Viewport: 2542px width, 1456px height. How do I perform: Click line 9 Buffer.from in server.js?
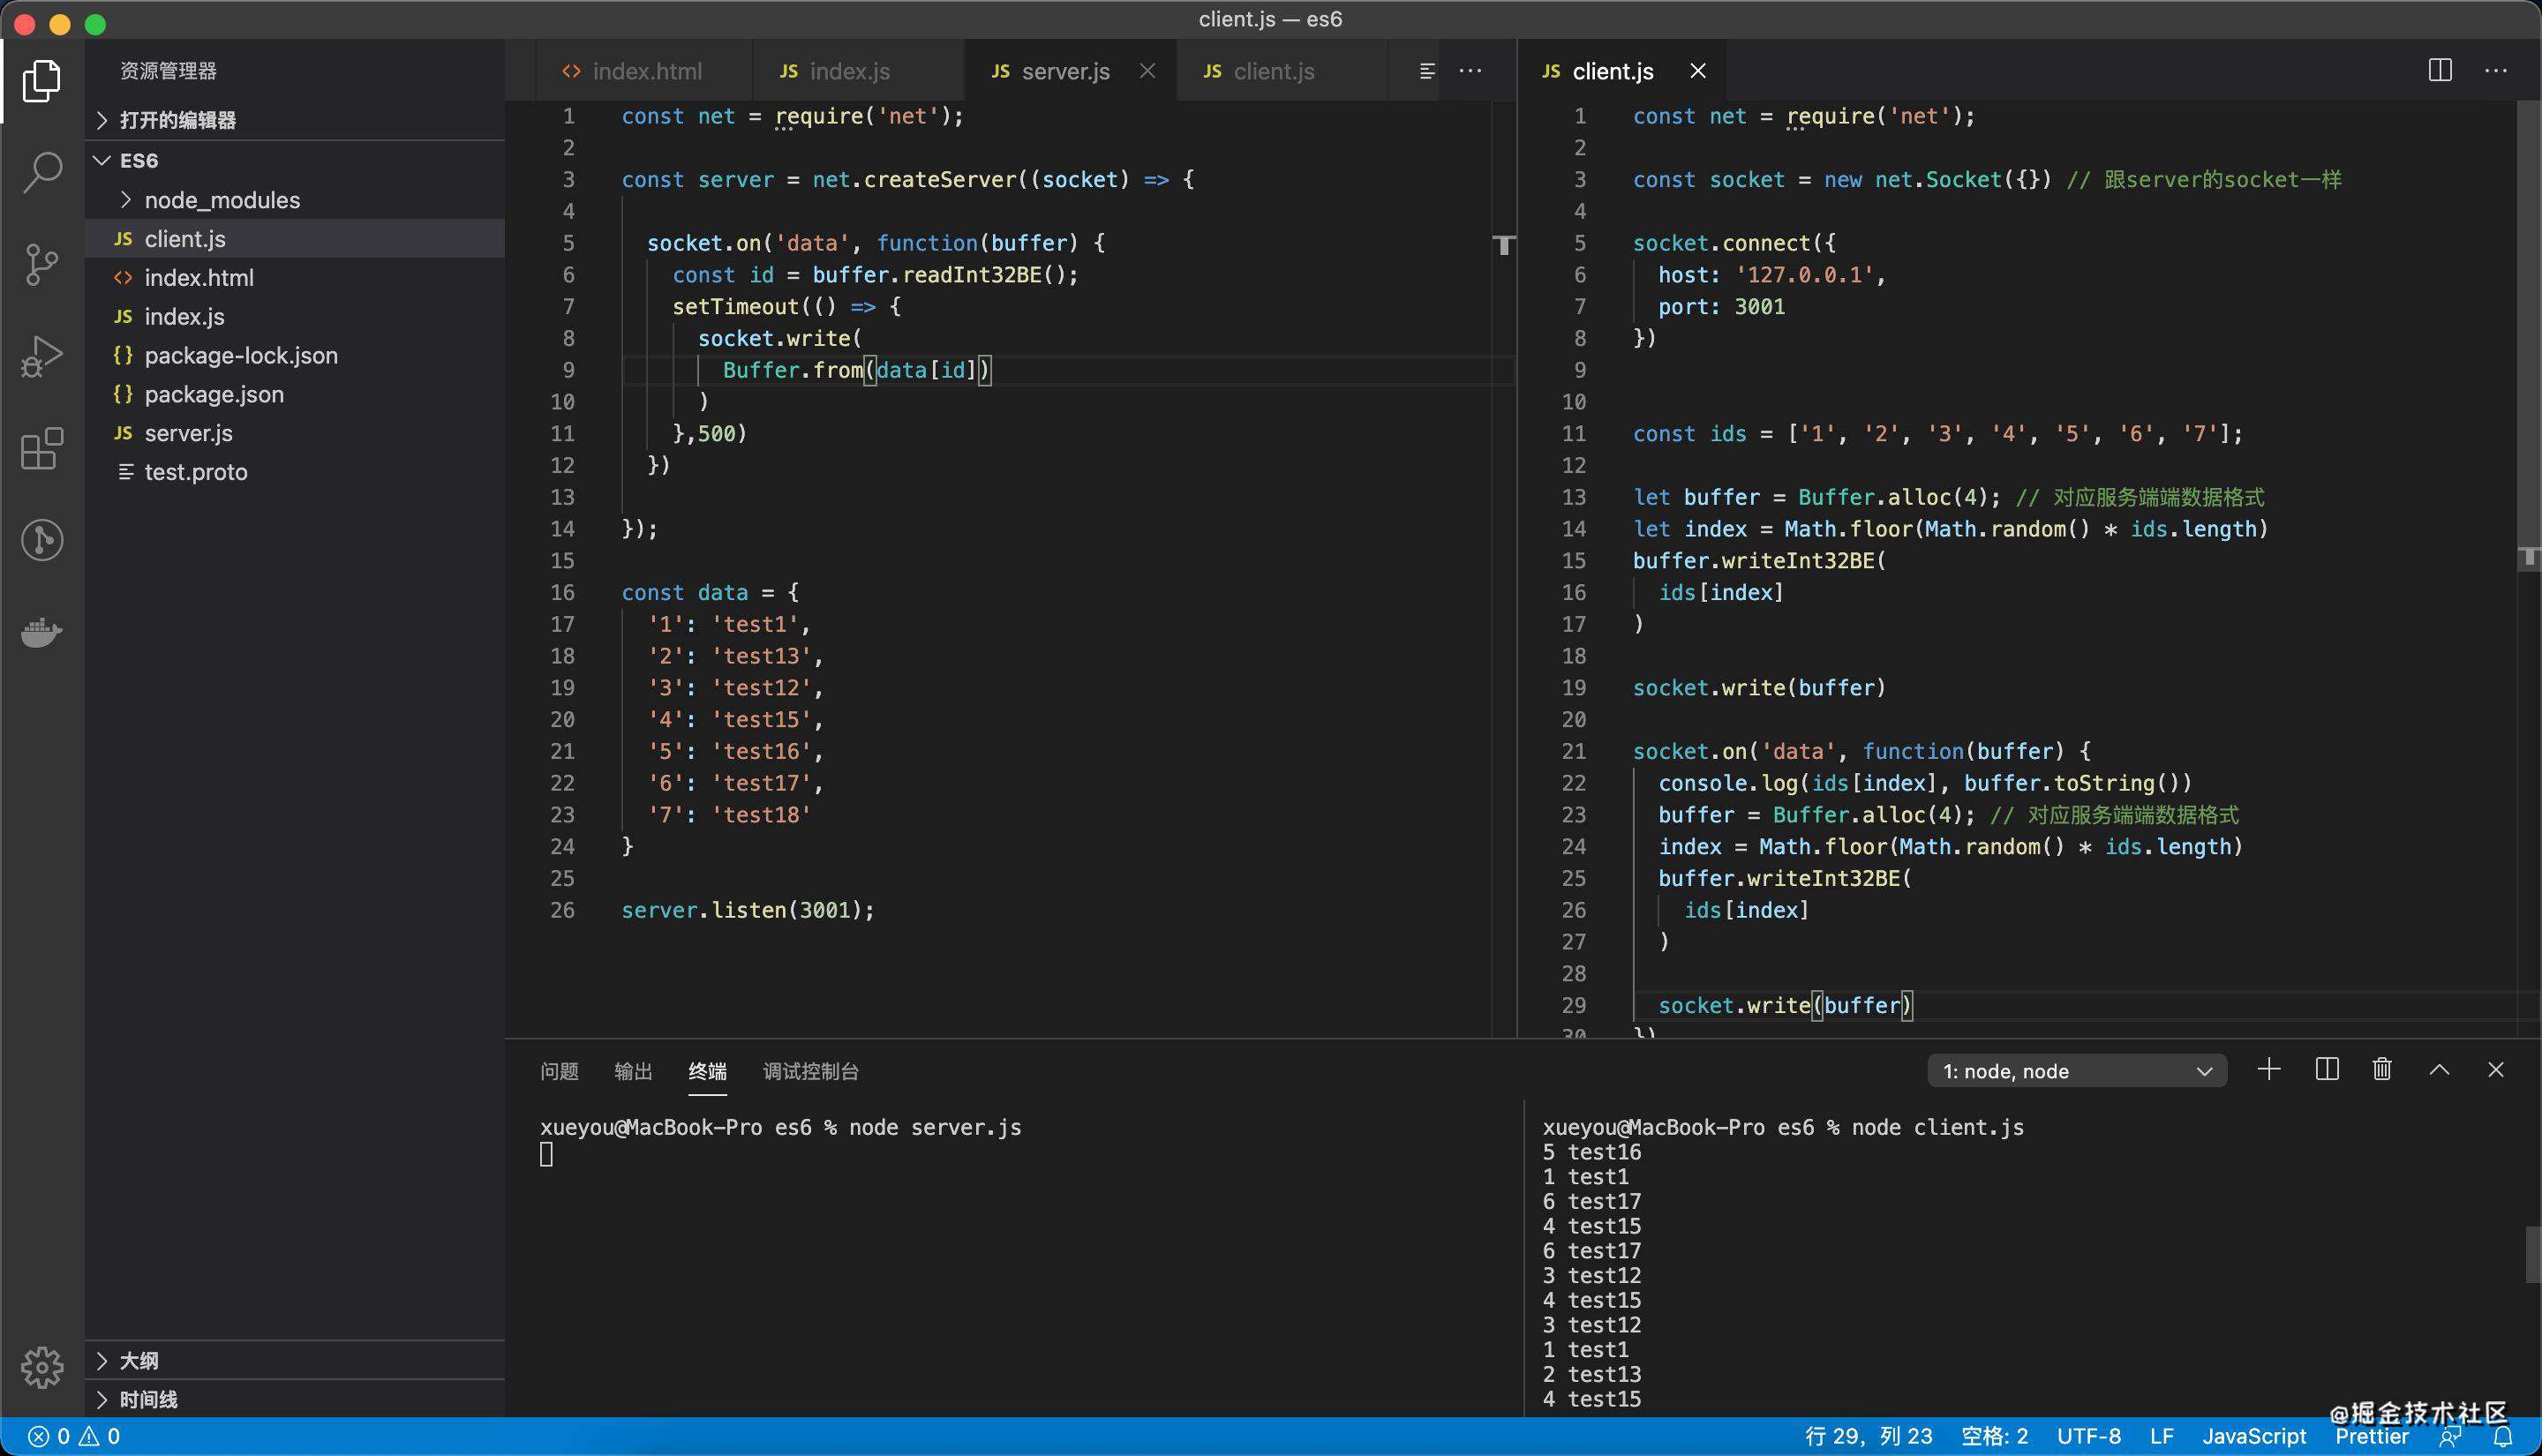pos(856,371)
